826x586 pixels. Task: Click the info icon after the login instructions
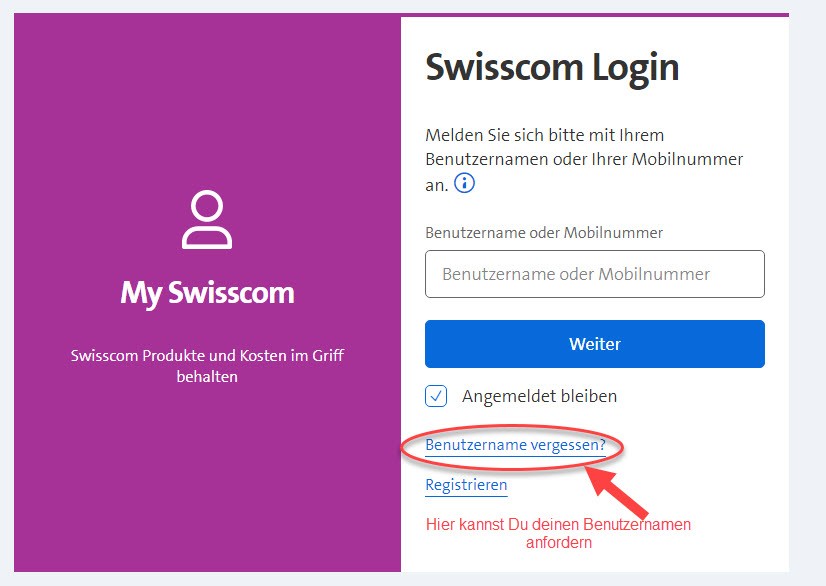click(x=465, y=184)
